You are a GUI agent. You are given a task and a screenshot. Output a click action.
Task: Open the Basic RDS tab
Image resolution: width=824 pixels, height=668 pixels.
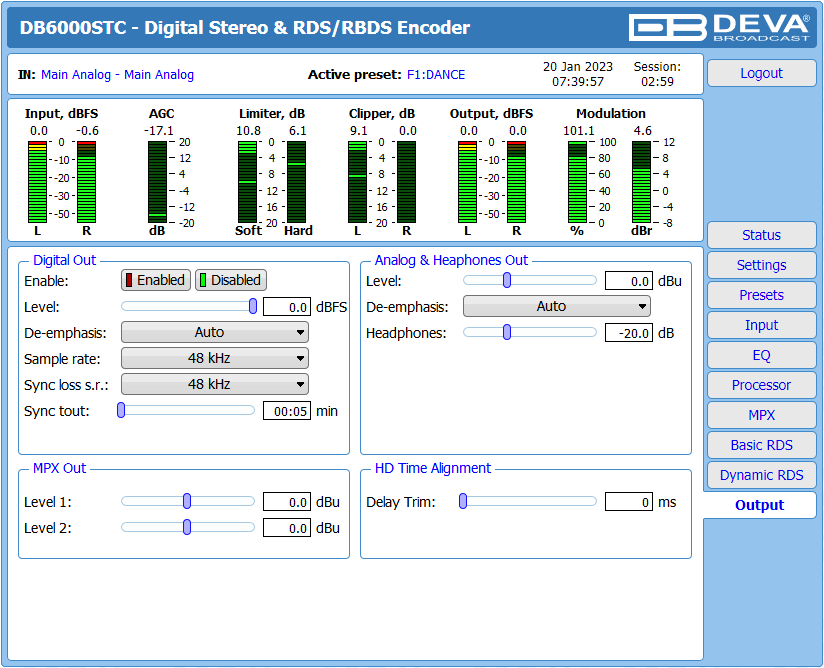pyautogui.click(x=761, y=445)
